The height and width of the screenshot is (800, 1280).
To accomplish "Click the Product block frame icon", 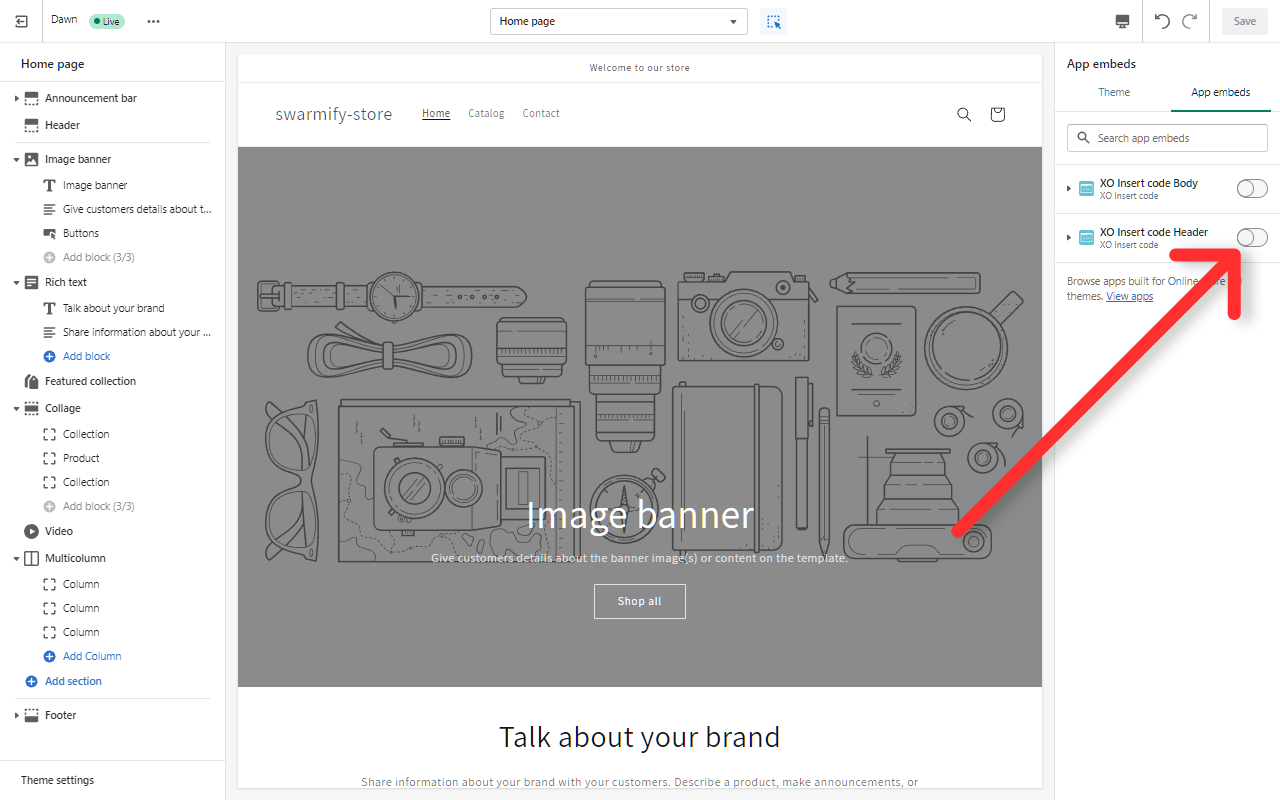I will 50,458.
